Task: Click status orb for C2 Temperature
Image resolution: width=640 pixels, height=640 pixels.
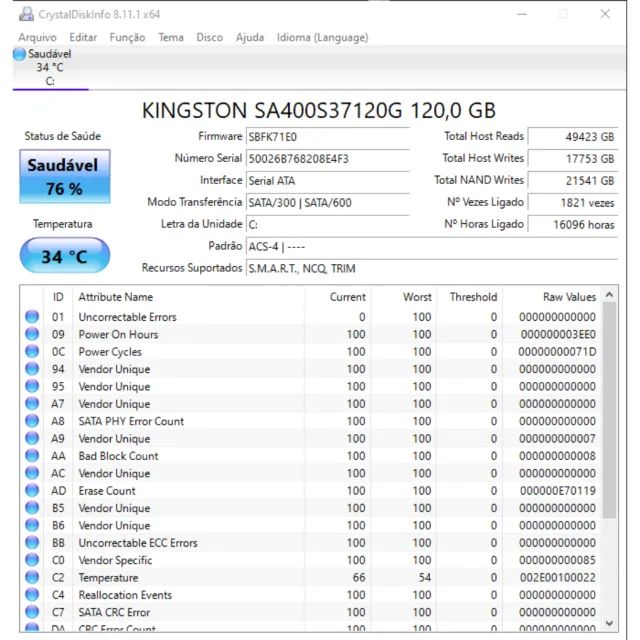Action: pyautogui.click(x=32, y=577)
